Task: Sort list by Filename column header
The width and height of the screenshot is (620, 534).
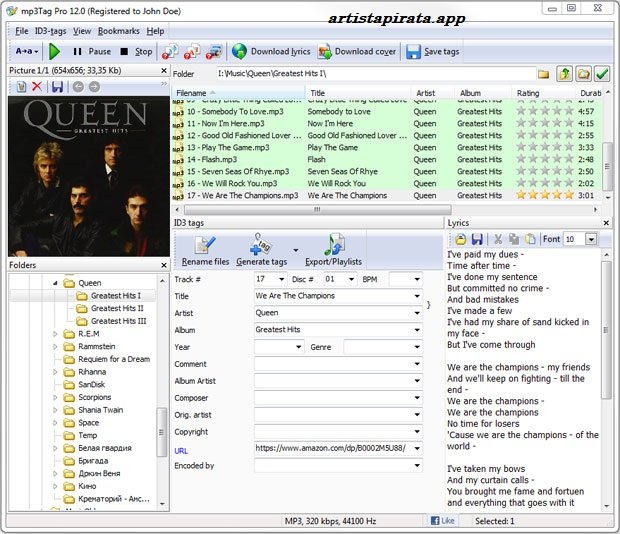Action: [x=238, y=93]
